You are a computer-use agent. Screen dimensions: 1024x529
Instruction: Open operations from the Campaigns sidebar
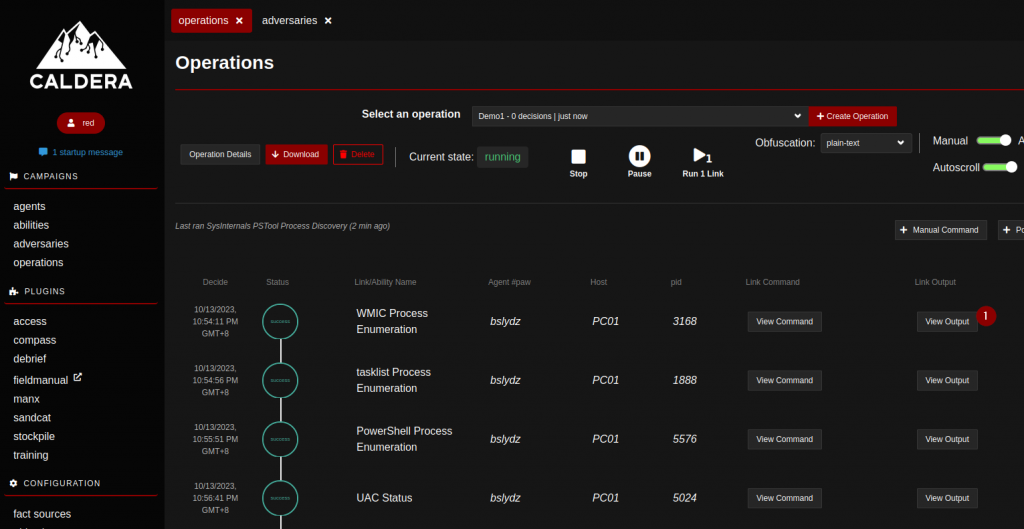(x=38, y=263)
